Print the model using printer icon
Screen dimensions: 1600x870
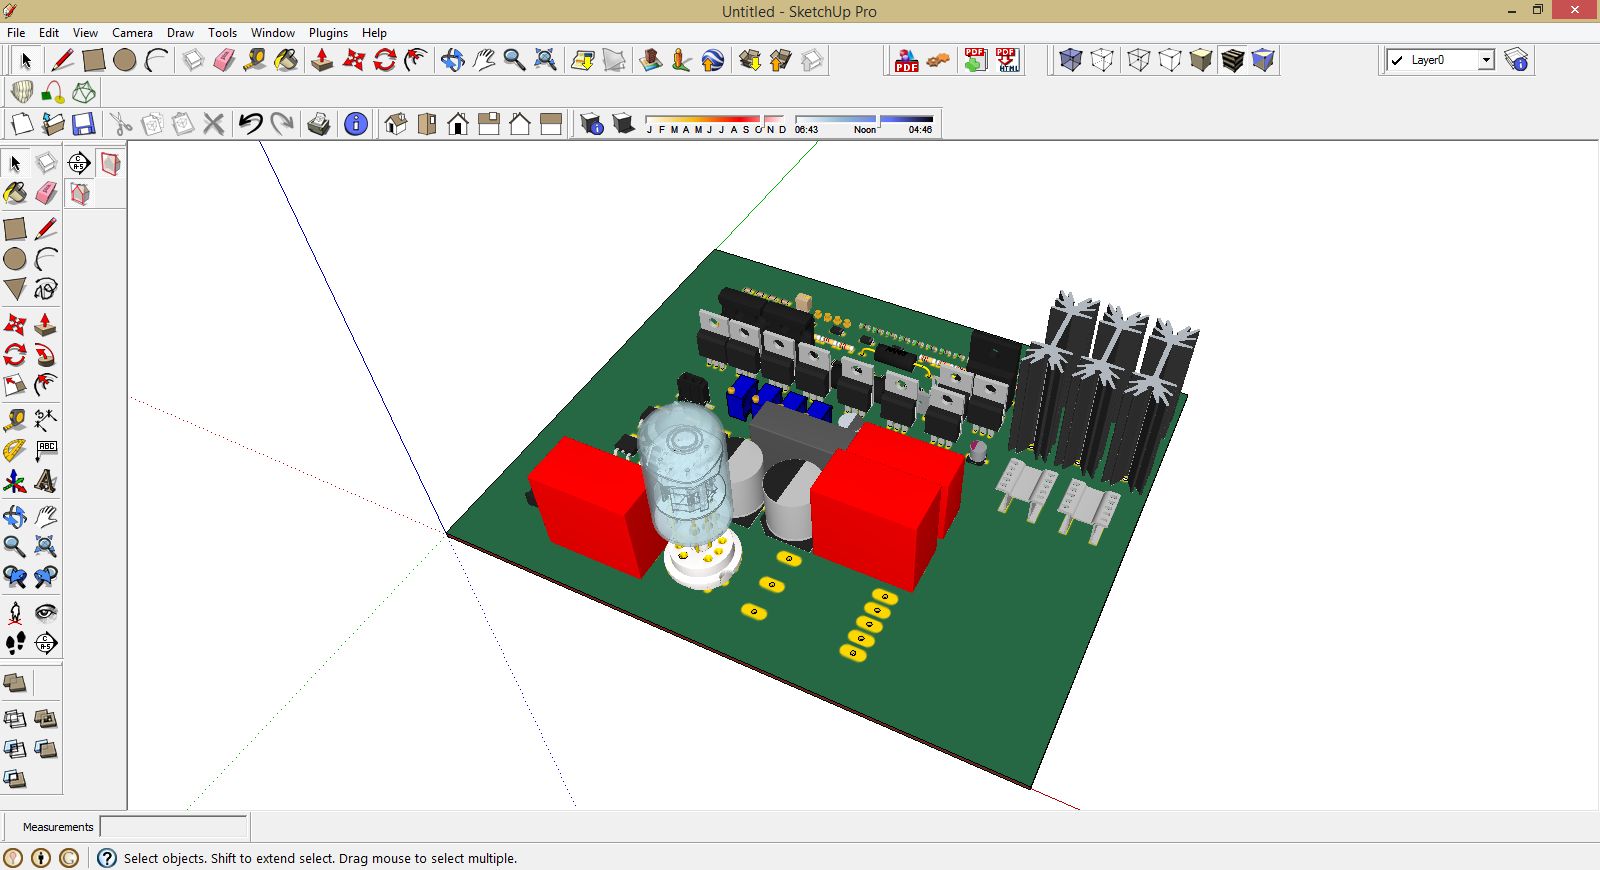click(319, 124)
